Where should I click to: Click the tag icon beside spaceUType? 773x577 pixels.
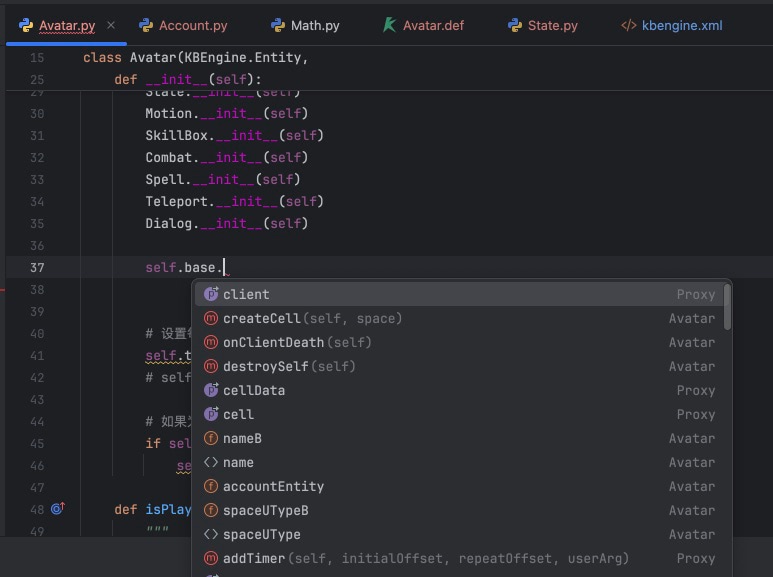211,534
